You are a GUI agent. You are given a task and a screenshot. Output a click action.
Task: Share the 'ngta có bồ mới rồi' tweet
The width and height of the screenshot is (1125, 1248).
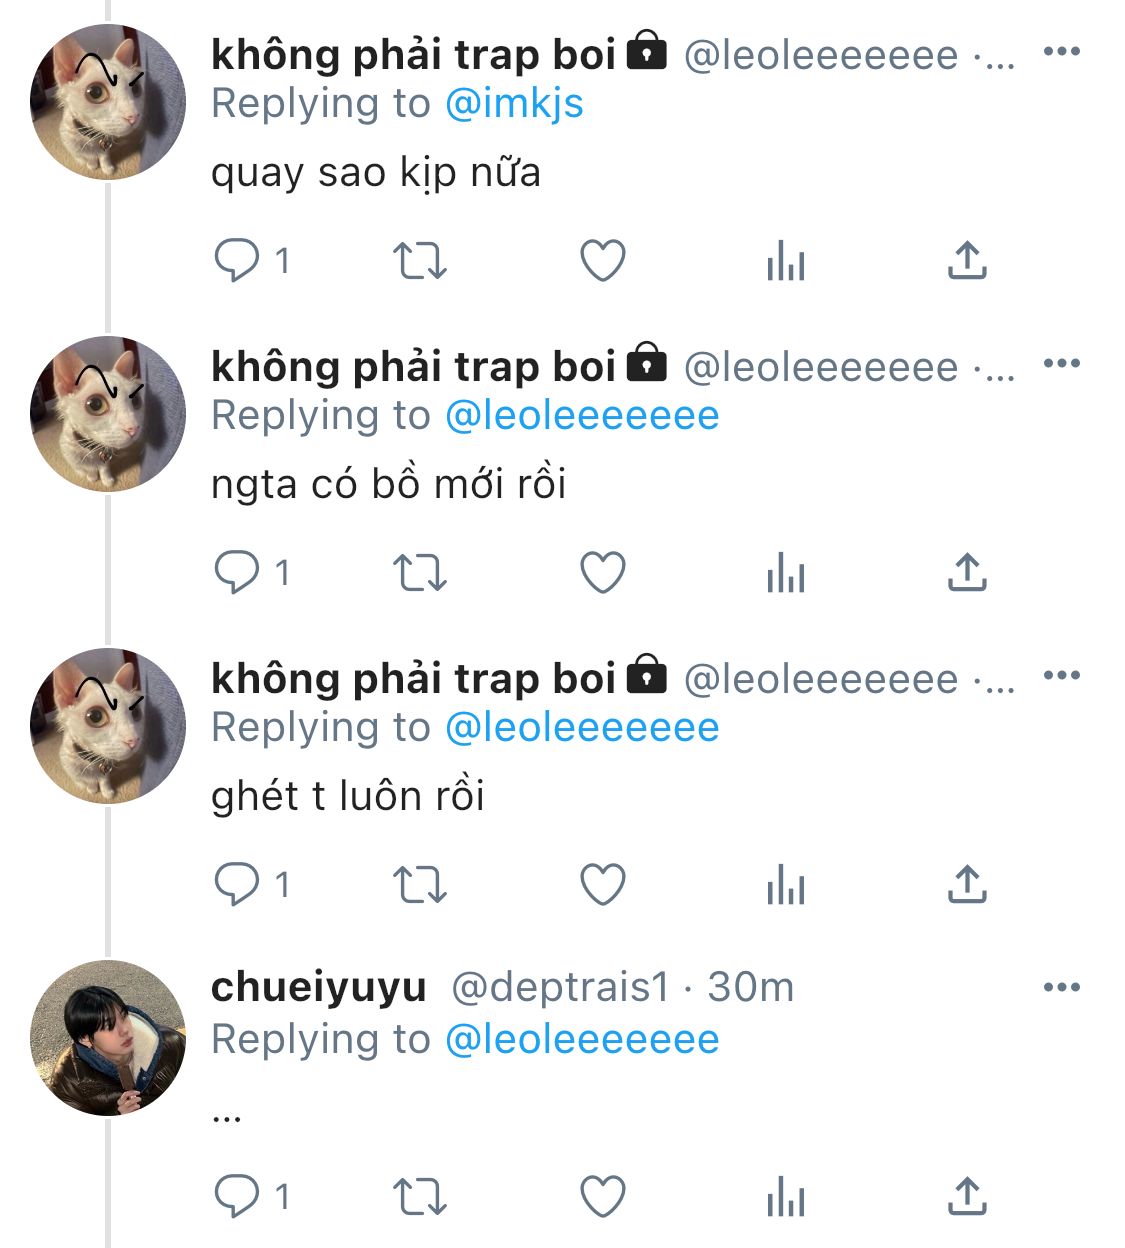click(966, 573)
